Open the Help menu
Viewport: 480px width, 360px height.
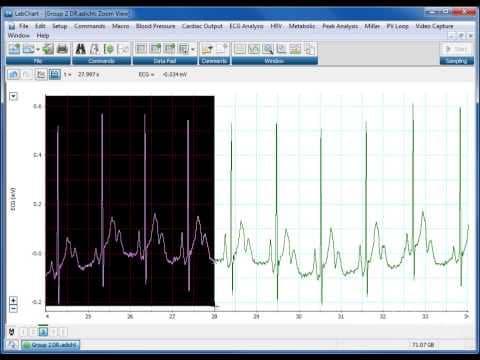coord(43,35)
